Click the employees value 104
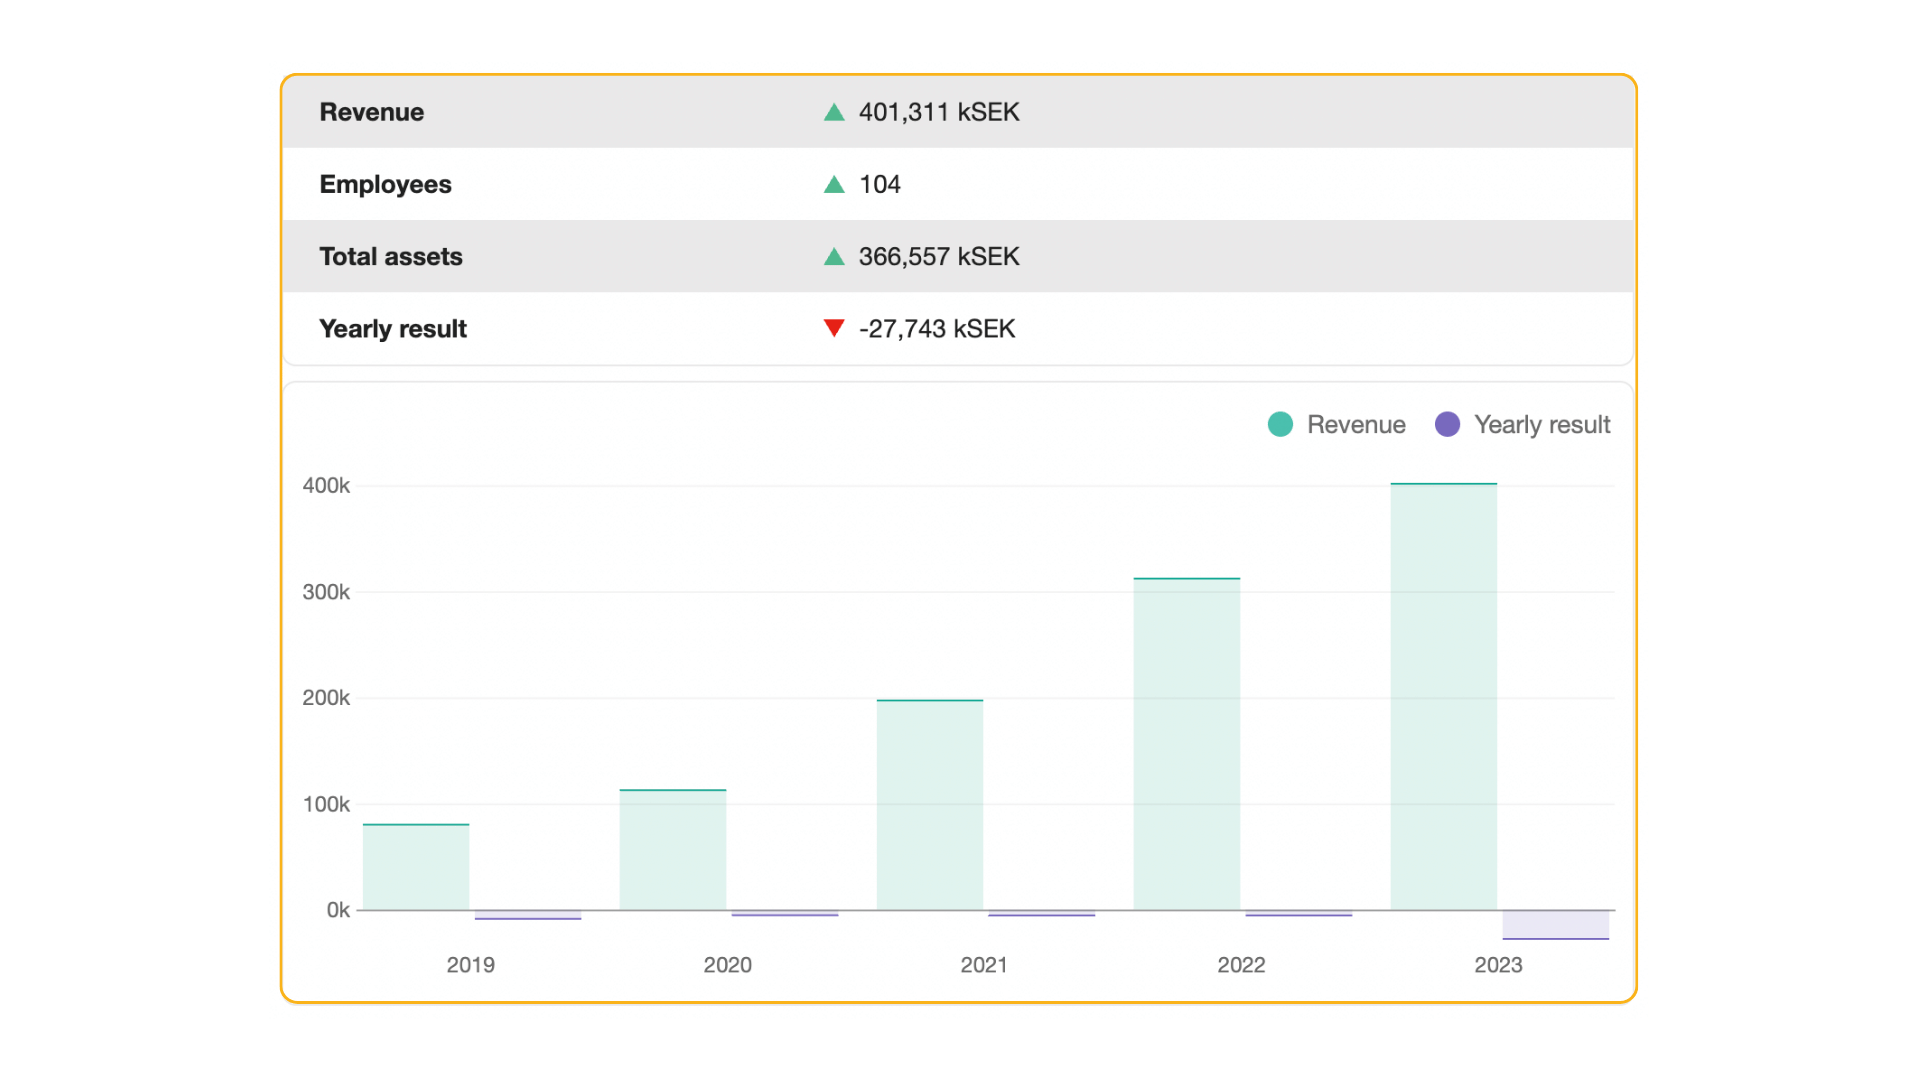 [x=880, y=184]
